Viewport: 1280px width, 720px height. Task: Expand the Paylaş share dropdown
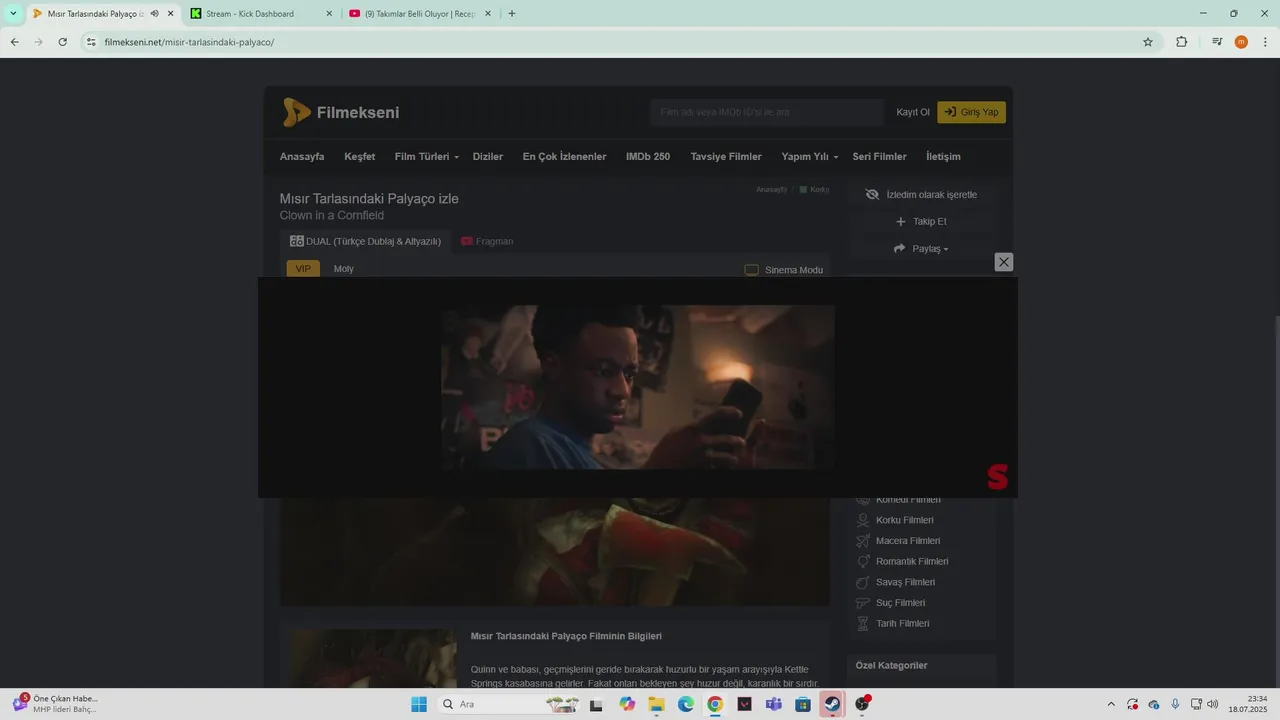click(921, 249)
